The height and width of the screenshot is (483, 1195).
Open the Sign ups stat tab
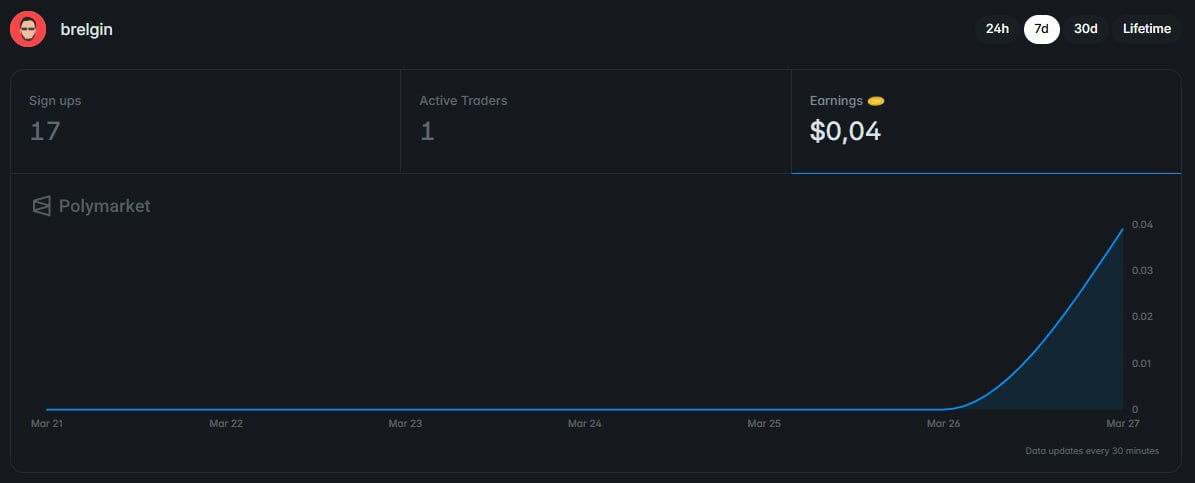coord(205,122)
